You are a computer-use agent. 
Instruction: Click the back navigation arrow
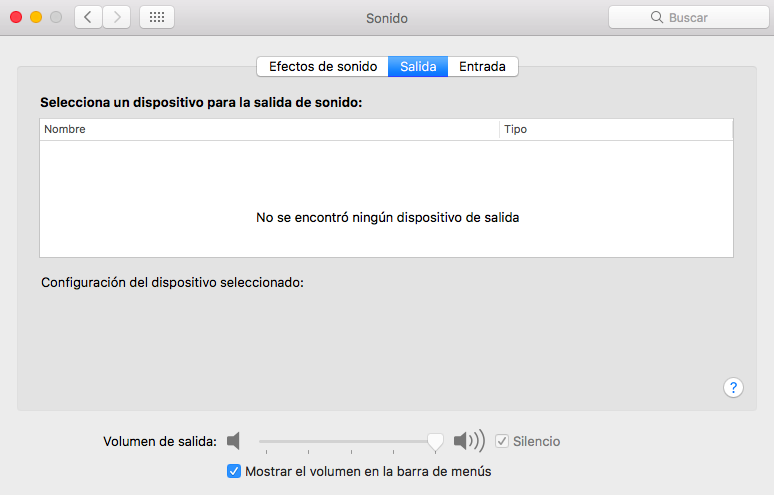[x=88, y=17]
